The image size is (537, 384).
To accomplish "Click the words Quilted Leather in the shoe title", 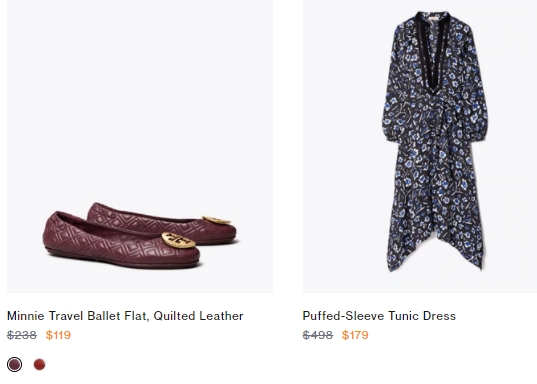I will coord(198,315).
